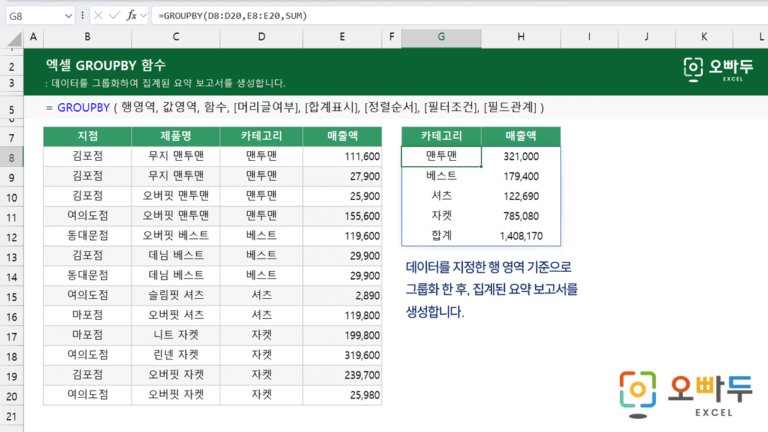Click the 제품명 table header cell
Viewport: 768px width, 432px height.
(x=176, y=136)
